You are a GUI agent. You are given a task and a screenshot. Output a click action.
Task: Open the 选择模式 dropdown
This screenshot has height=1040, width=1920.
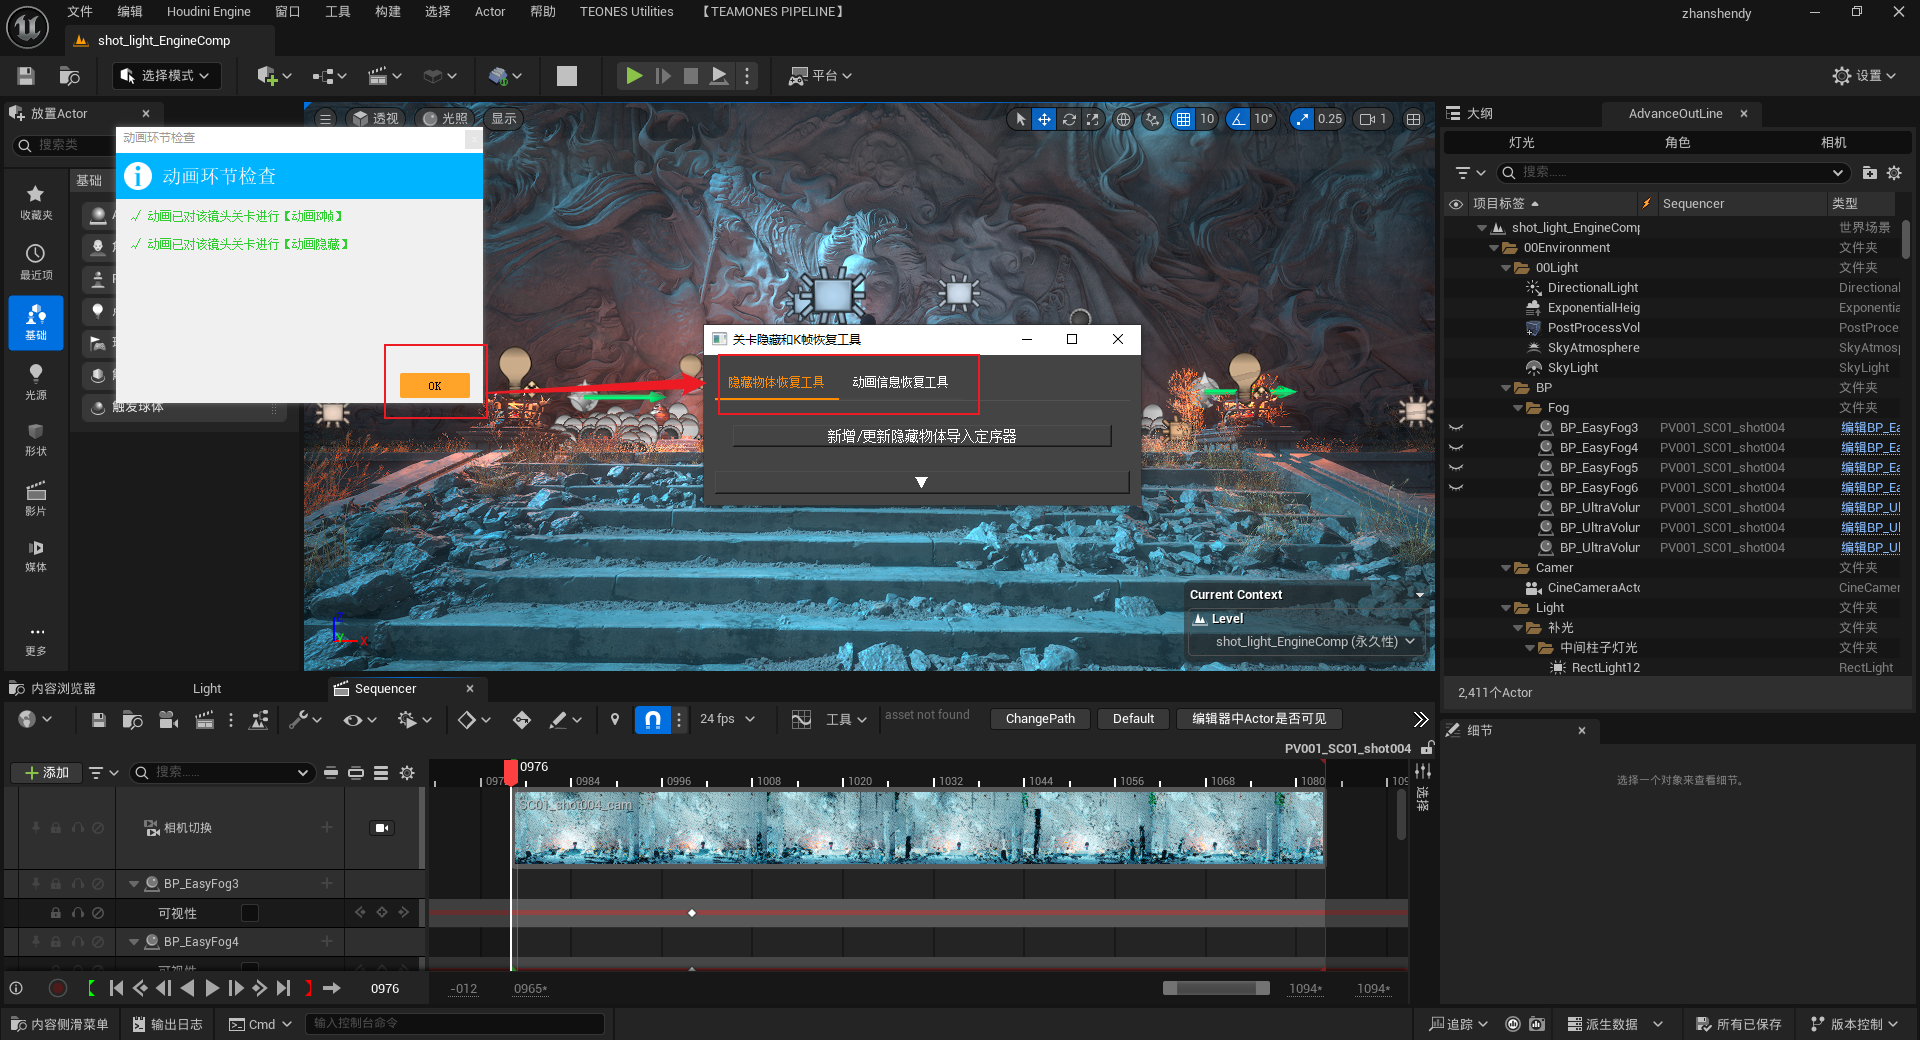(166, 76)
